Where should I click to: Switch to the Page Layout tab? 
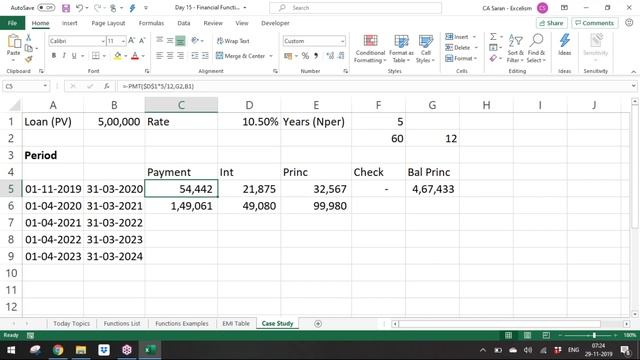(x=108, y=23)
